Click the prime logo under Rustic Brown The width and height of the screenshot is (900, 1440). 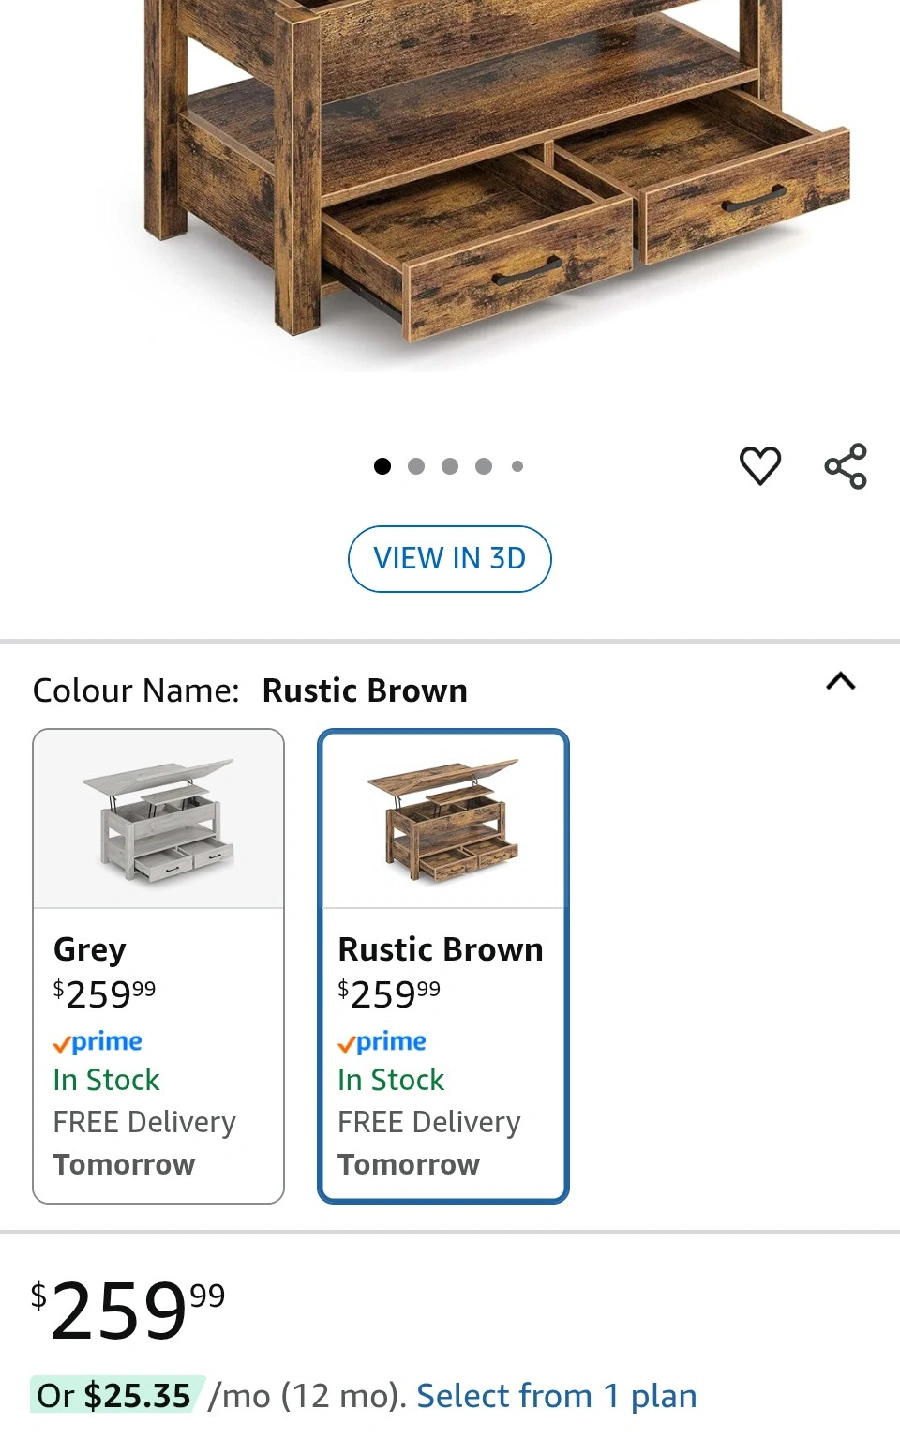tap(382, 1042)
